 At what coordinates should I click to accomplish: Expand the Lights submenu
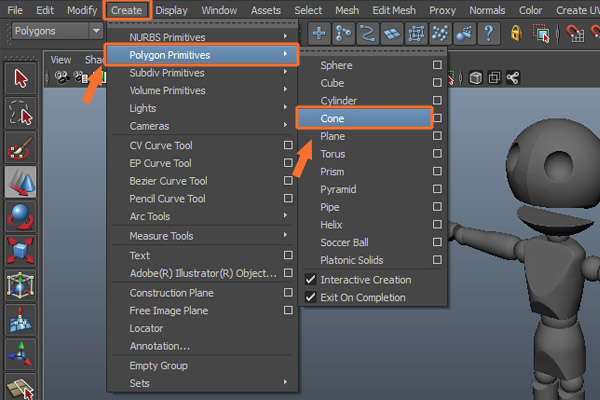tap(202, 108)
